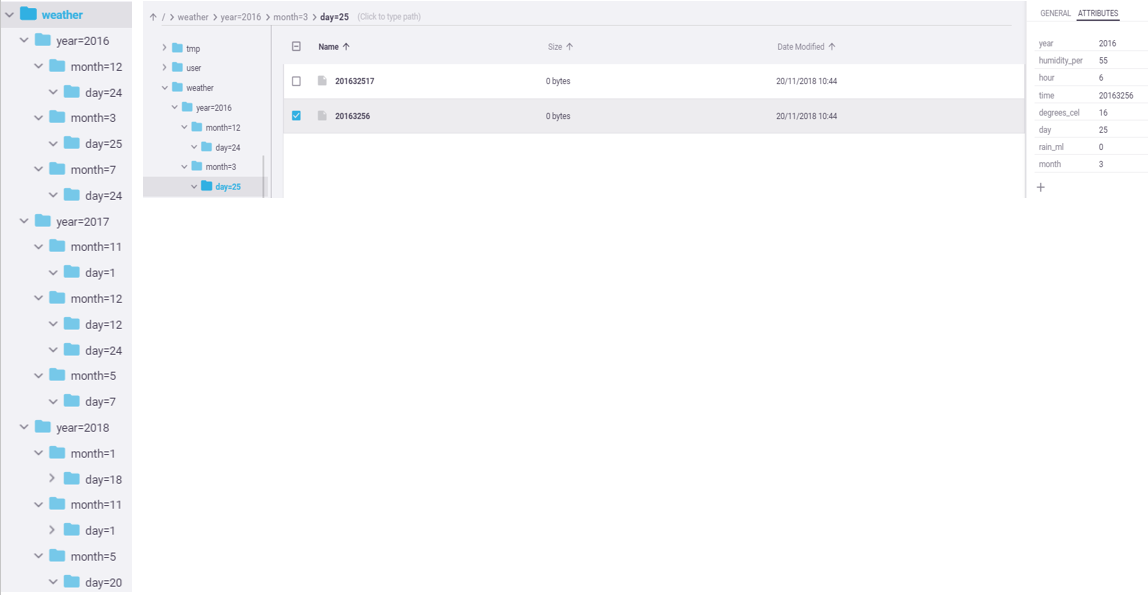Click the tmp folder icon in the tree panel
Viewport: 1148px width, 595px height.
coord(178,48)
